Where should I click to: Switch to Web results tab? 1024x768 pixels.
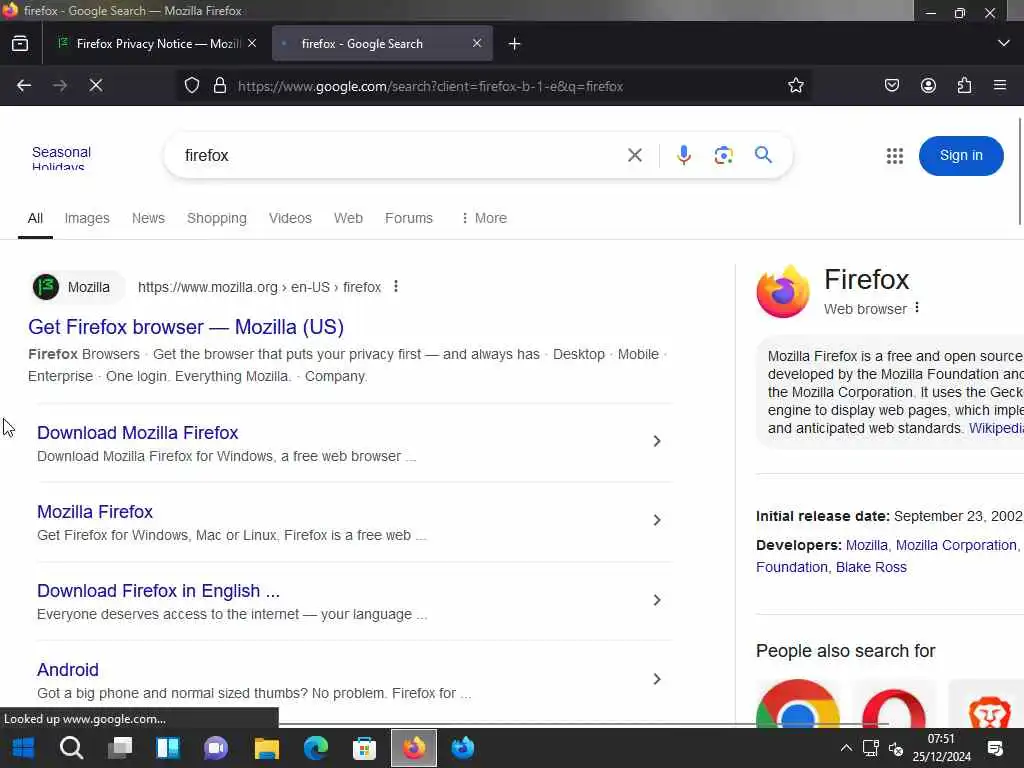tap(348, 218)
